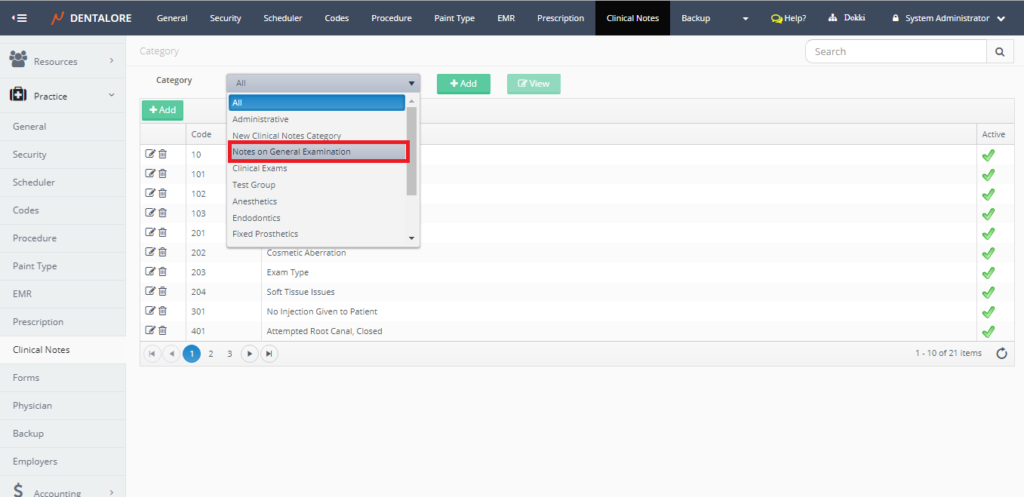Select Notes on General Examination option

point(318,152)
